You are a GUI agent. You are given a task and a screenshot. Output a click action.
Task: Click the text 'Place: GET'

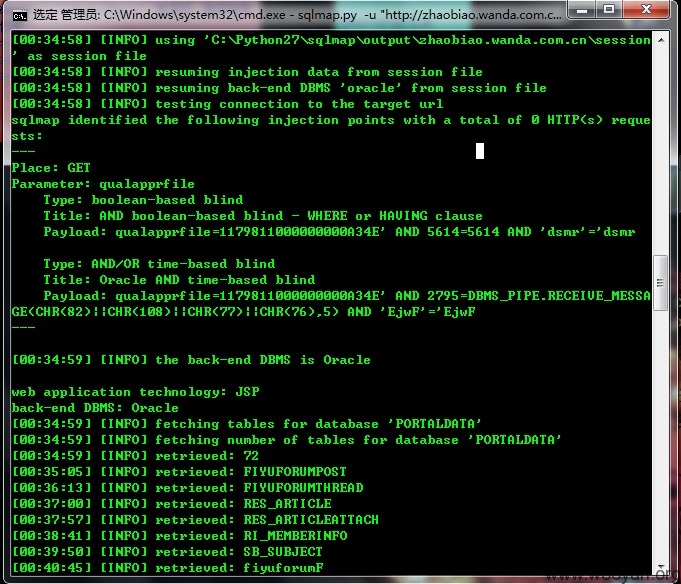pyautogui.click(x=51, y=168)
